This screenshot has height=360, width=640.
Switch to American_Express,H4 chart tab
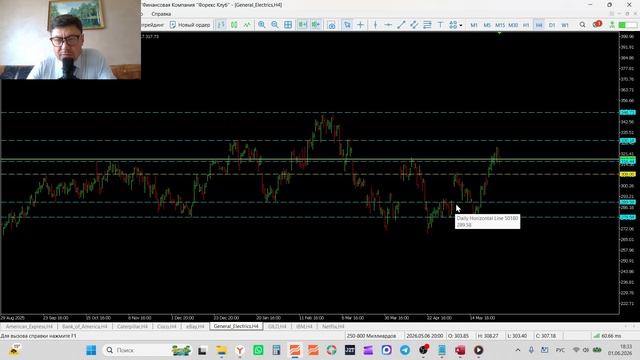29,327
